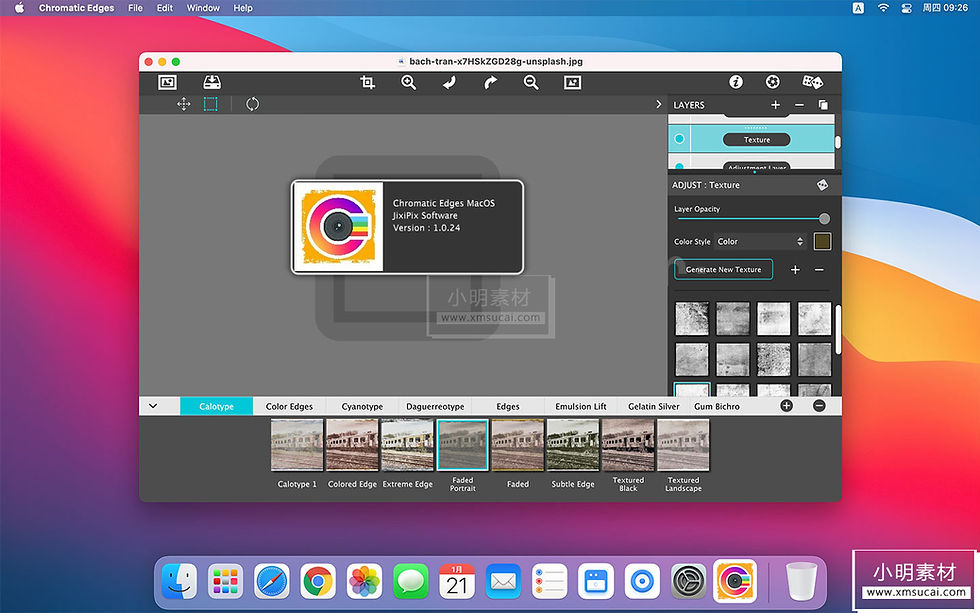Open the preferences gear icon
The width and height of the screenshot is (980, 613).
[772, 82]
